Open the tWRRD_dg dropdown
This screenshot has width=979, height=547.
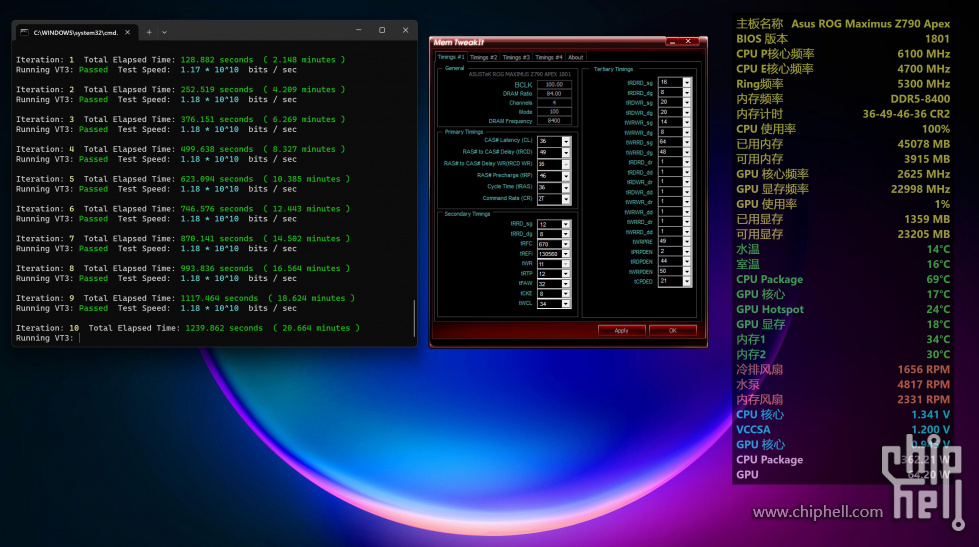pos(687,152)
